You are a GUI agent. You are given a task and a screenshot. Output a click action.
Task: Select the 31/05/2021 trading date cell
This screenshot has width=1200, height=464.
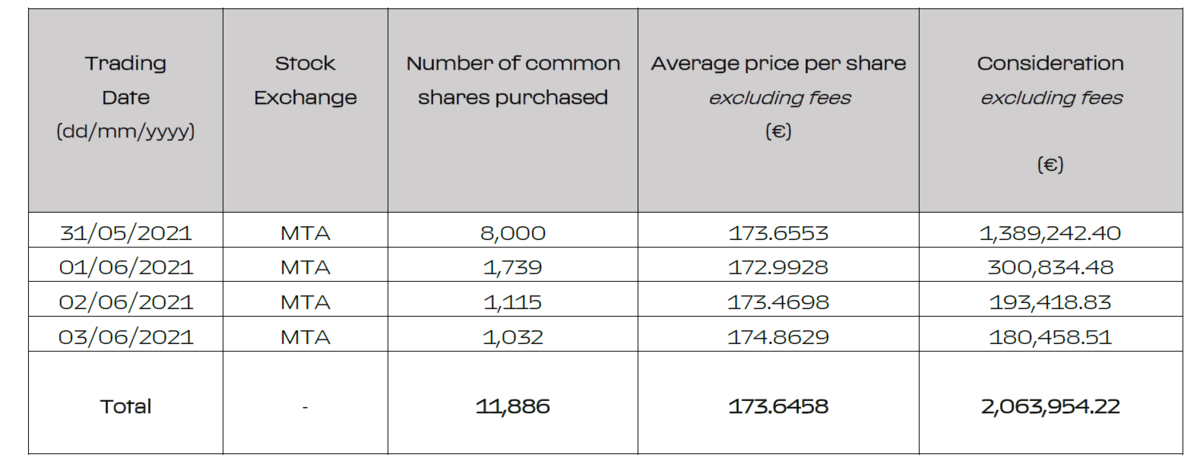pos(126,234)
